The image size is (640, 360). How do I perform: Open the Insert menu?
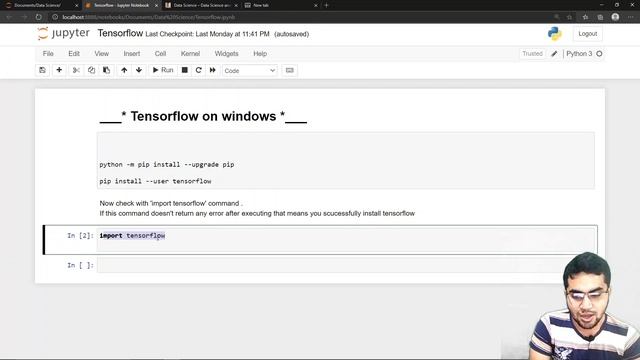[132, 53]
